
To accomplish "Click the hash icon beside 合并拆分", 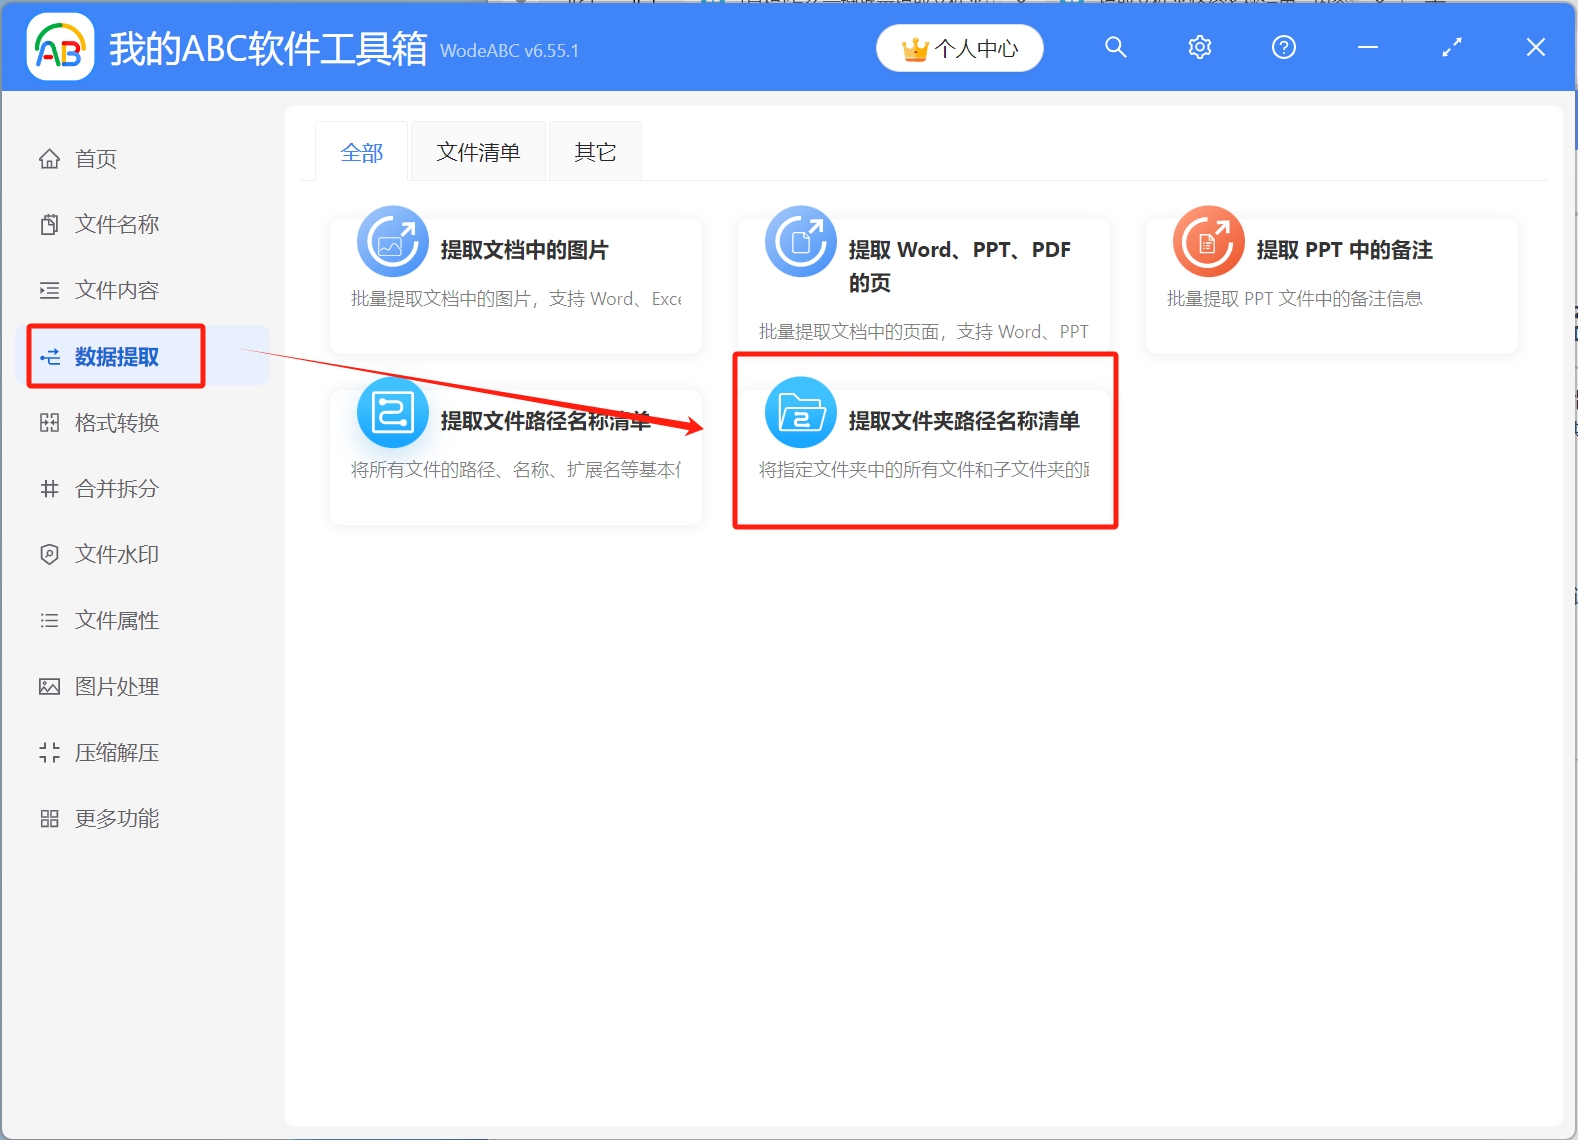I will [49, 488].
